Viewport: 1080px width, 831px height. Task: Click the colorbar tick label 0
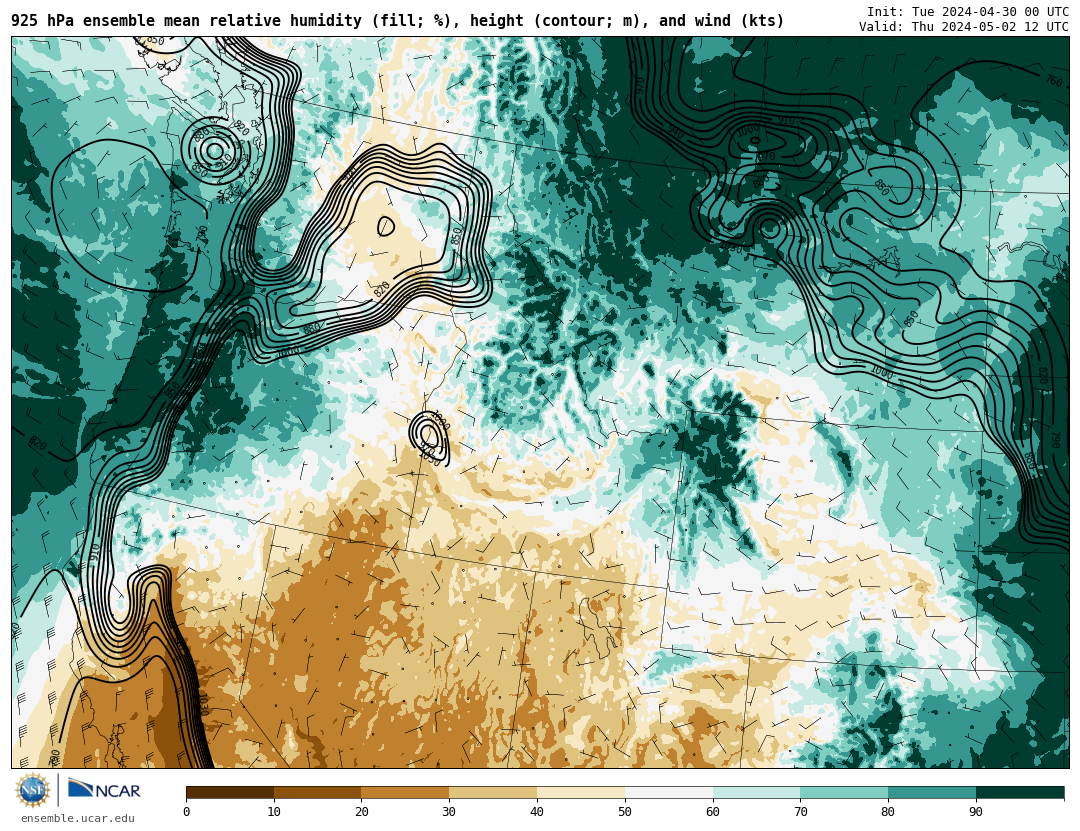click(x=187, y=812)
